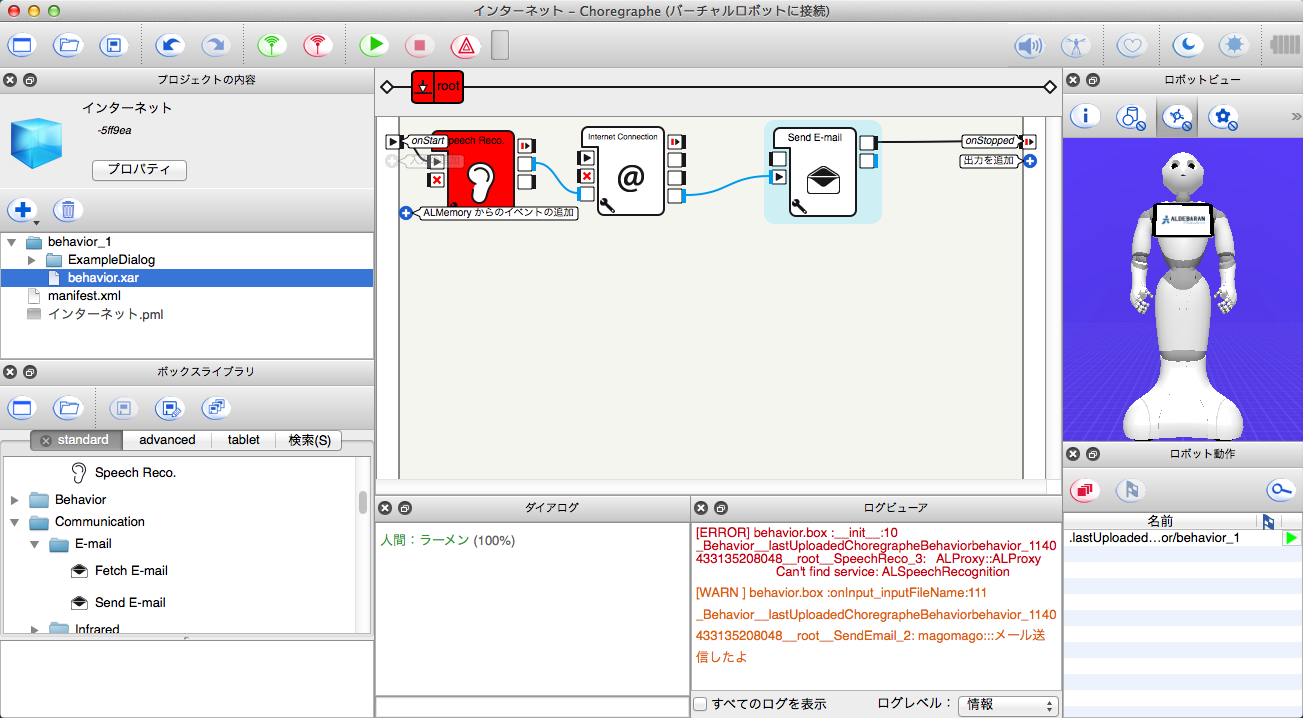Collapse the behavior_1 folder
Screen dimensions: 1303x718
pyautogui.click(x=11, y=242)
